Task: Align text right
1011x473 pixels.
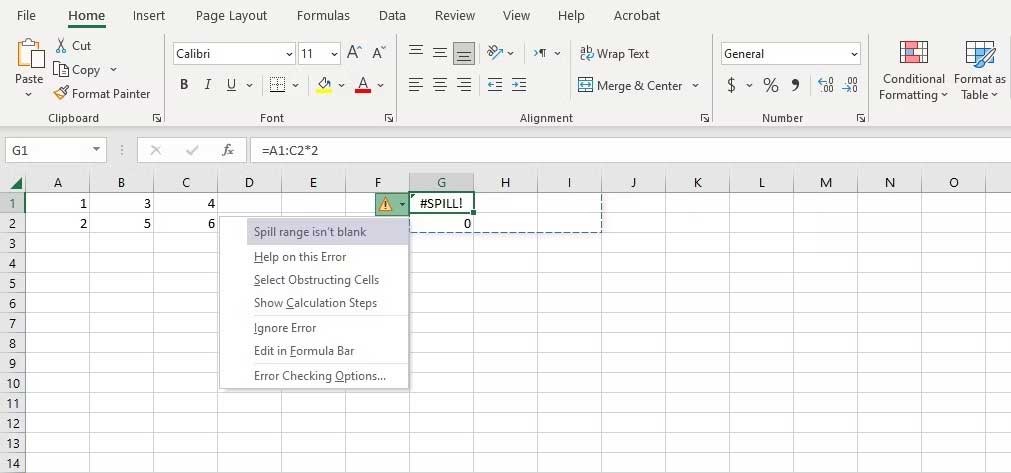Action: tap(464, 84)
